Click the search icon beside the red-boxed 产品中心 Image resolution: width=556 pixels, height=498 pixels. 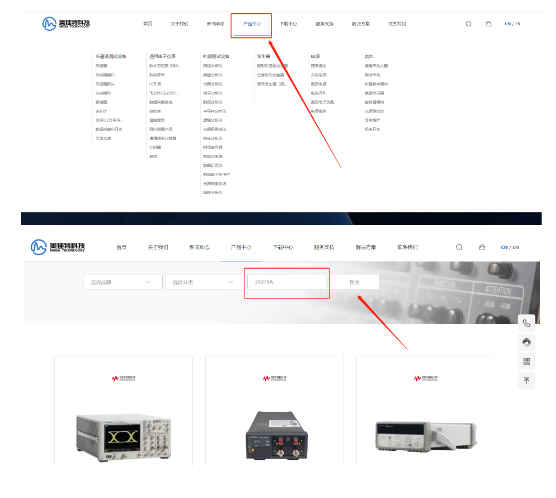(468, 24)
